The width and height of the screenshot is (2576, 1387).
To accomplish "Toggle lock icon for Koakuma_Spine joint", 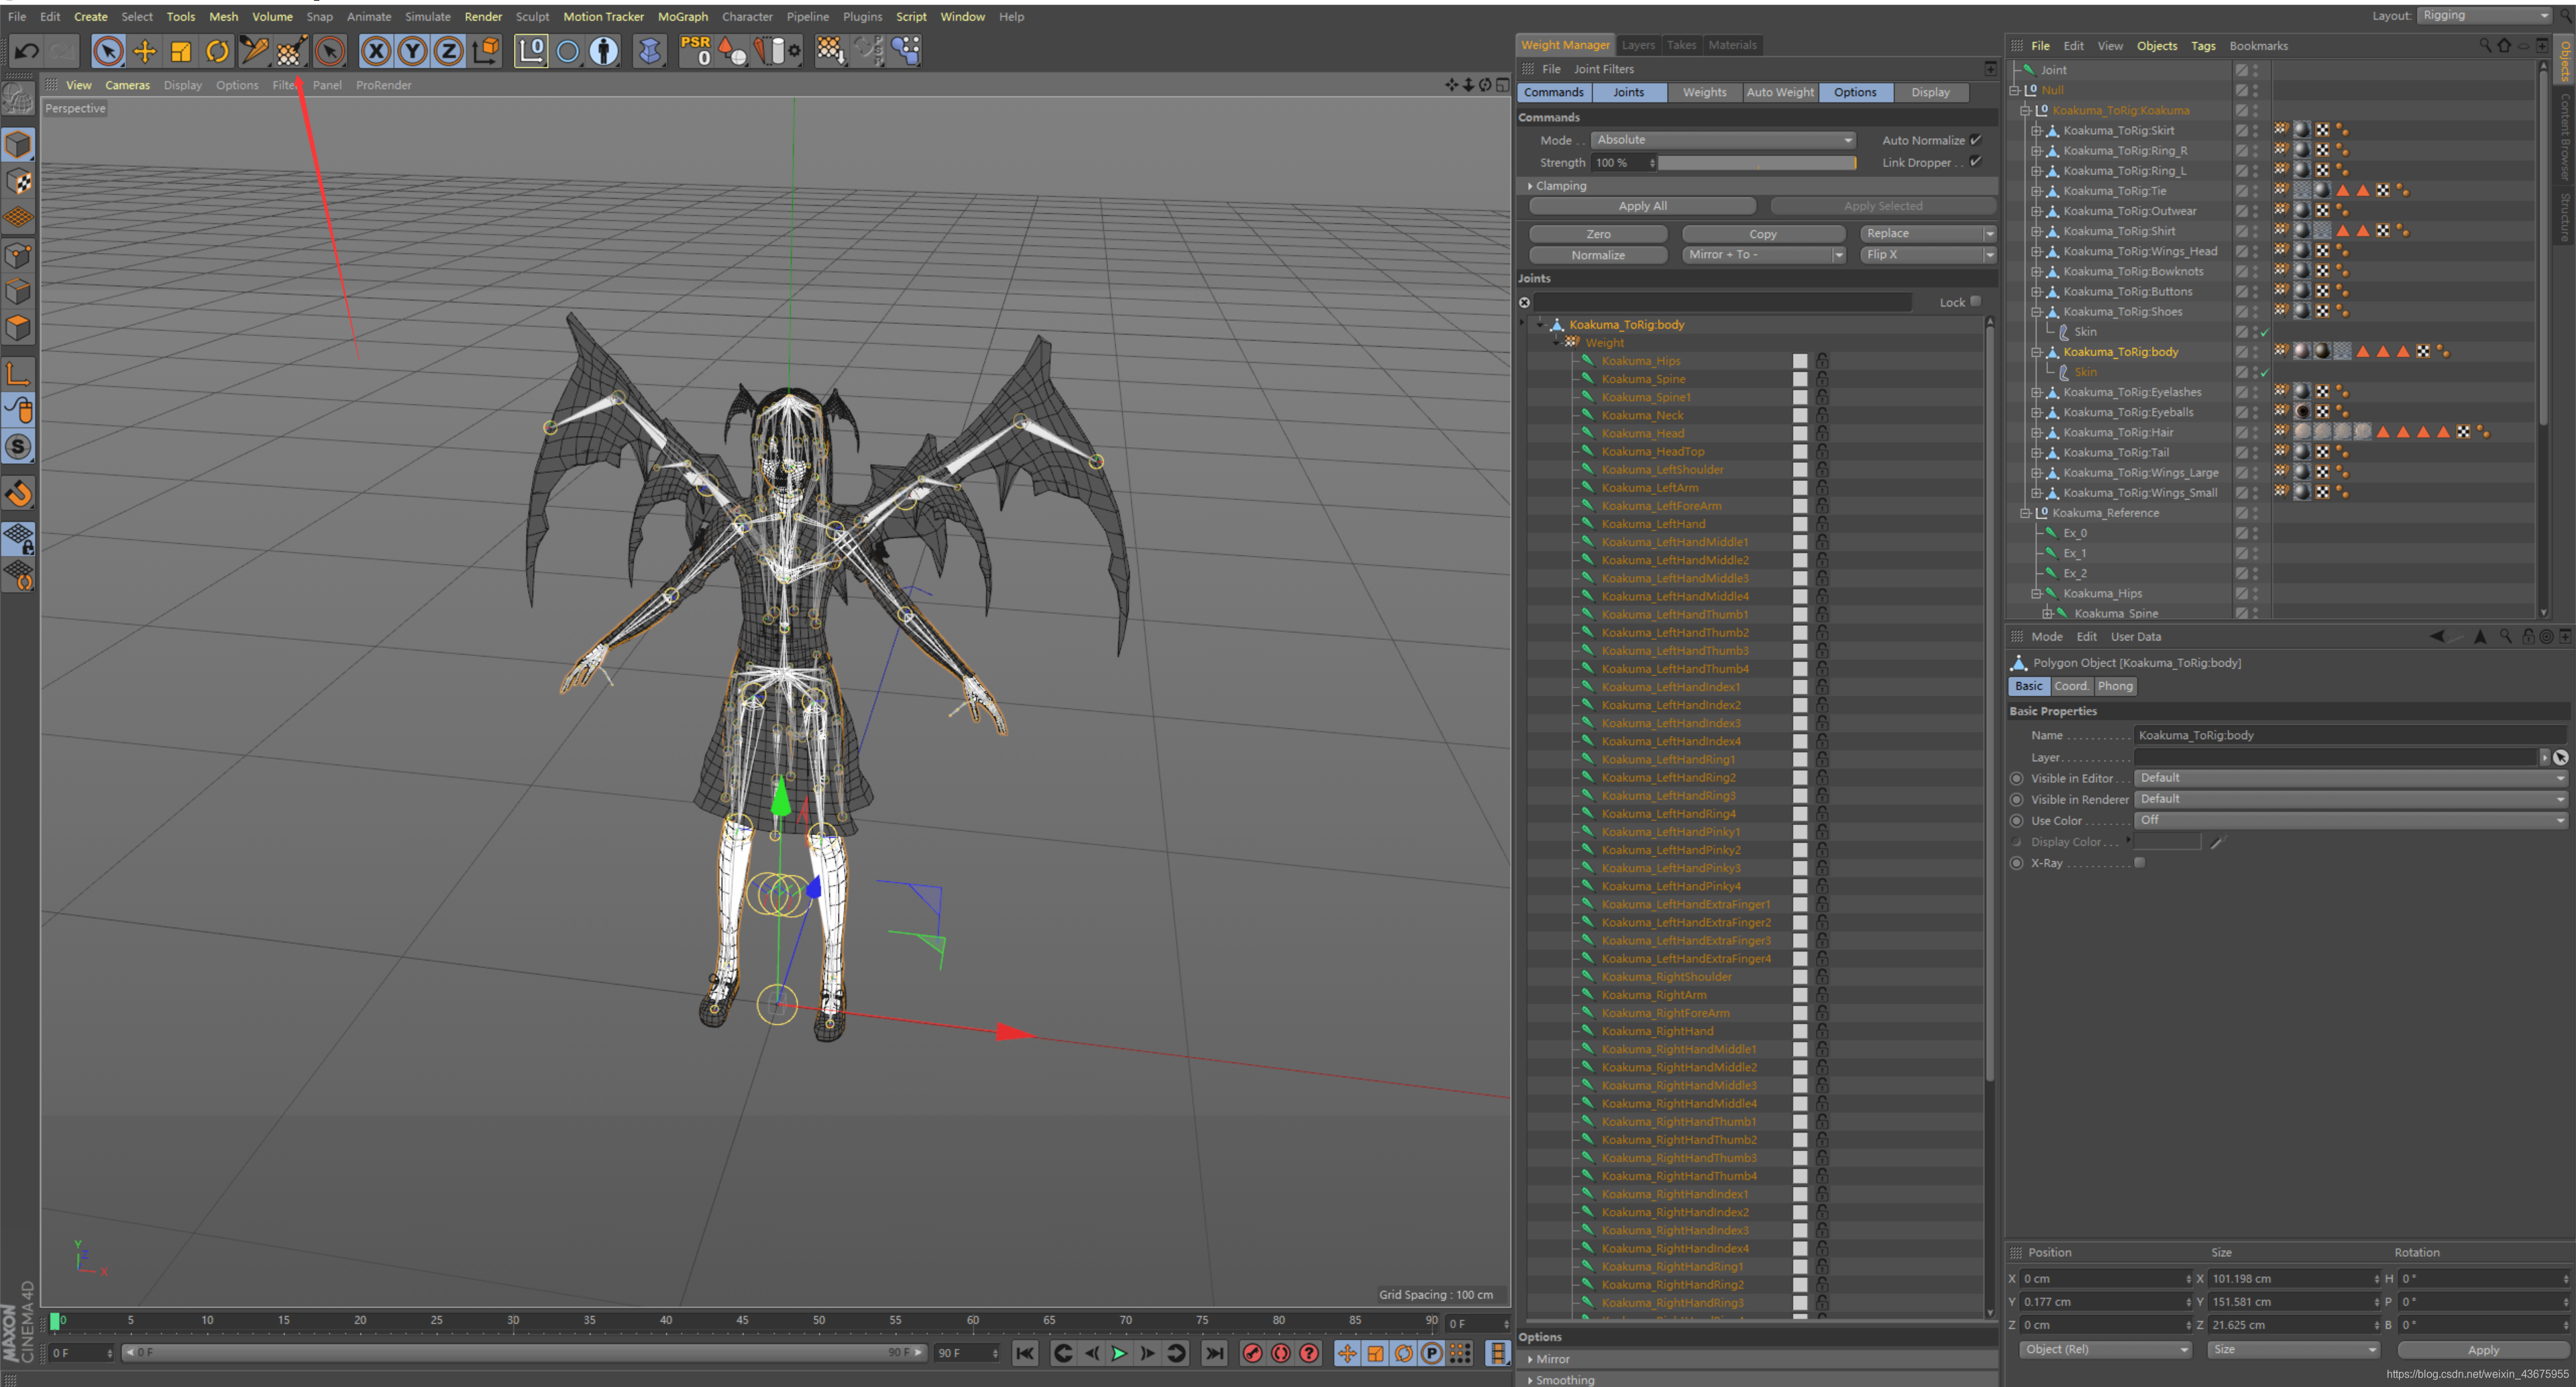I will tap(1822, 379).
